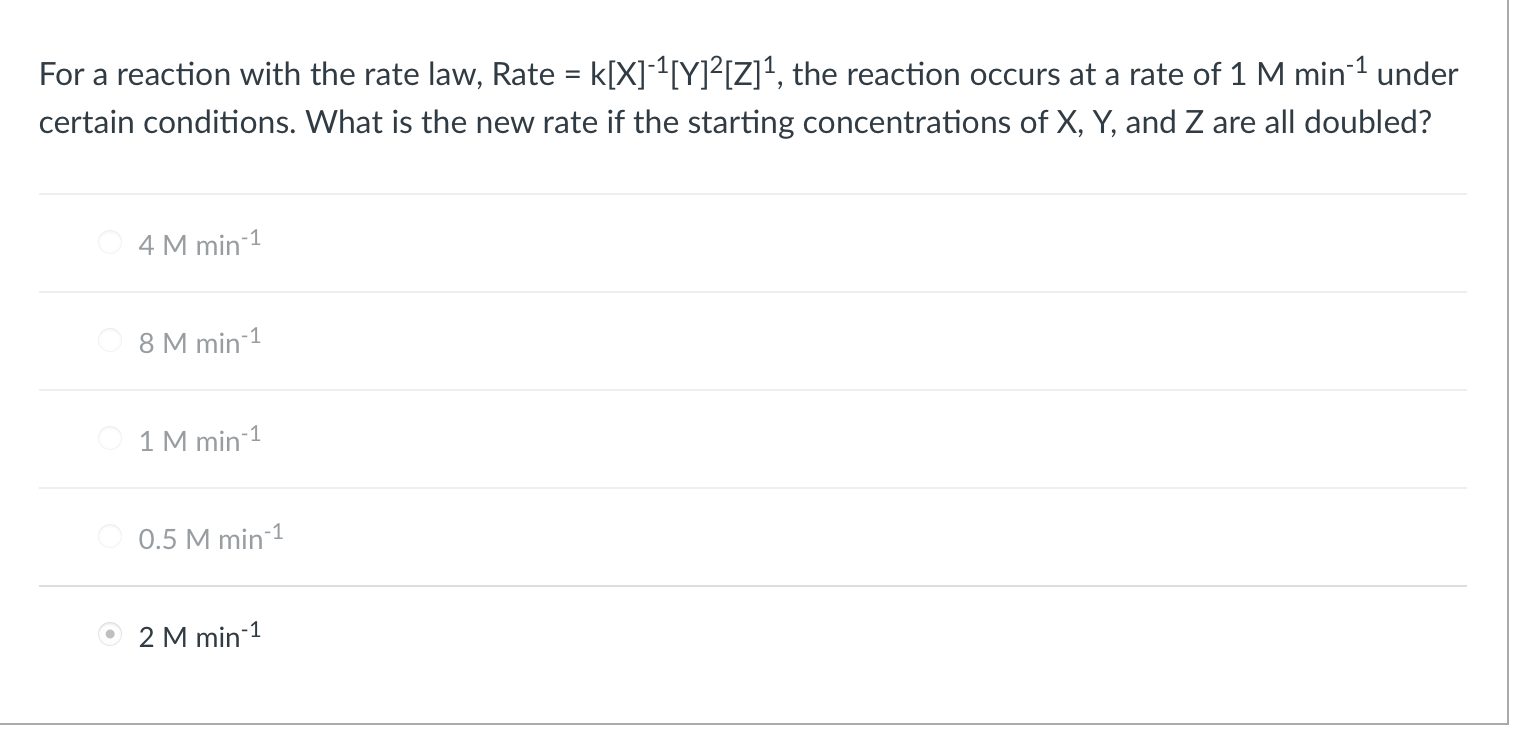The image size is (1522, 746).
Task: Click the 4 M min⁻¹ answer text label
Action: point(198,242)
